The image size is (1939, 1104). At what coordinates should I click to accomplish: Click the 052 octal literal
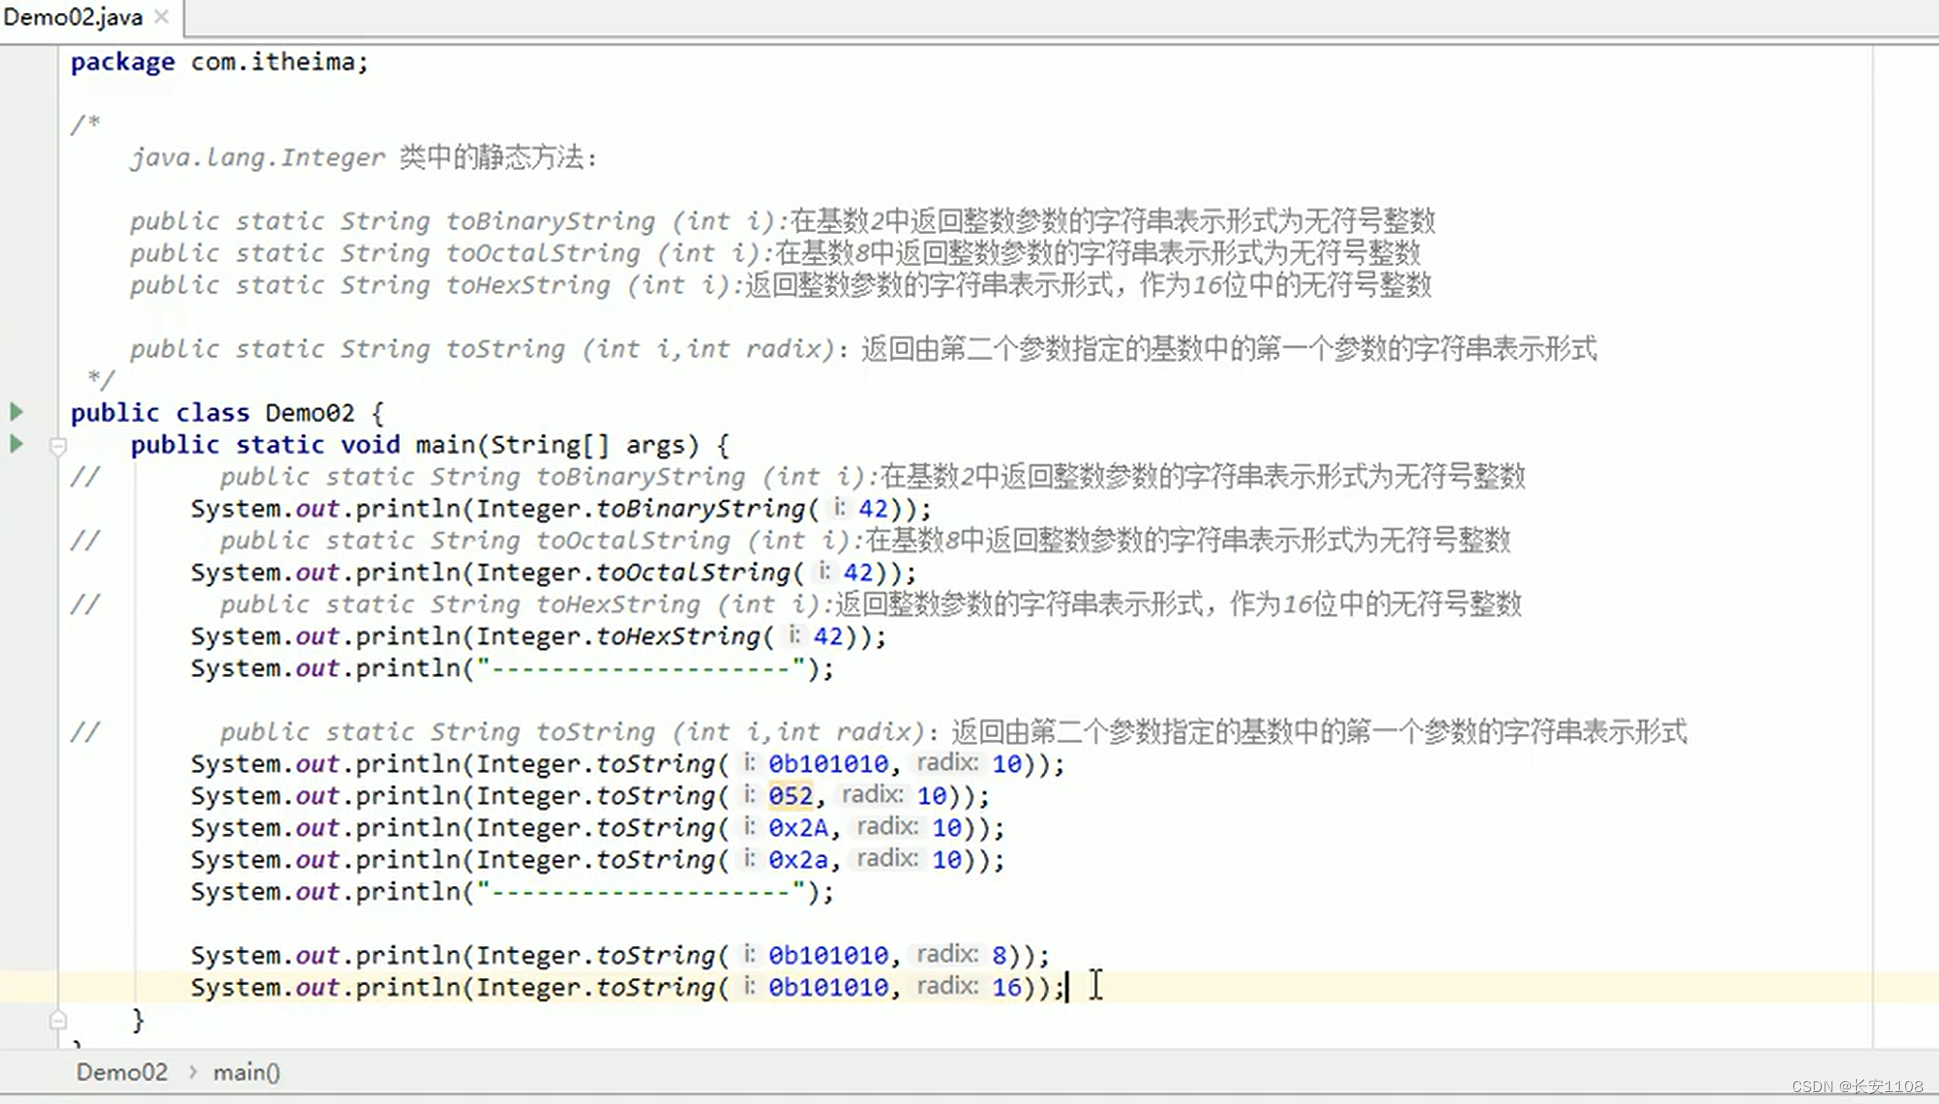point(790,796)
